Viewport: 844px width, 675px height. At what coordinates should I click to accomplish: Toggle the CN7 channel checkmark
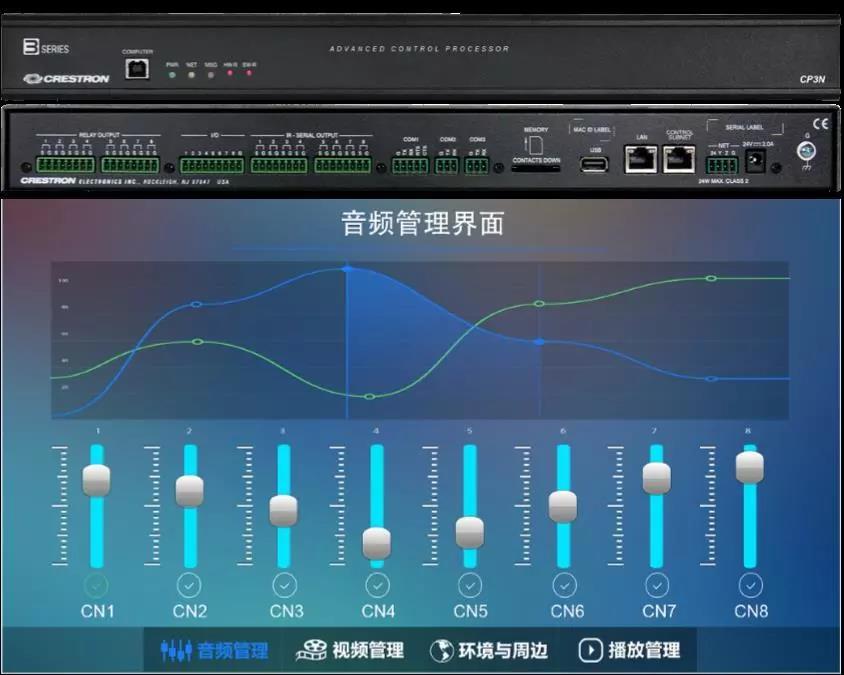click(x=657, y=586)
